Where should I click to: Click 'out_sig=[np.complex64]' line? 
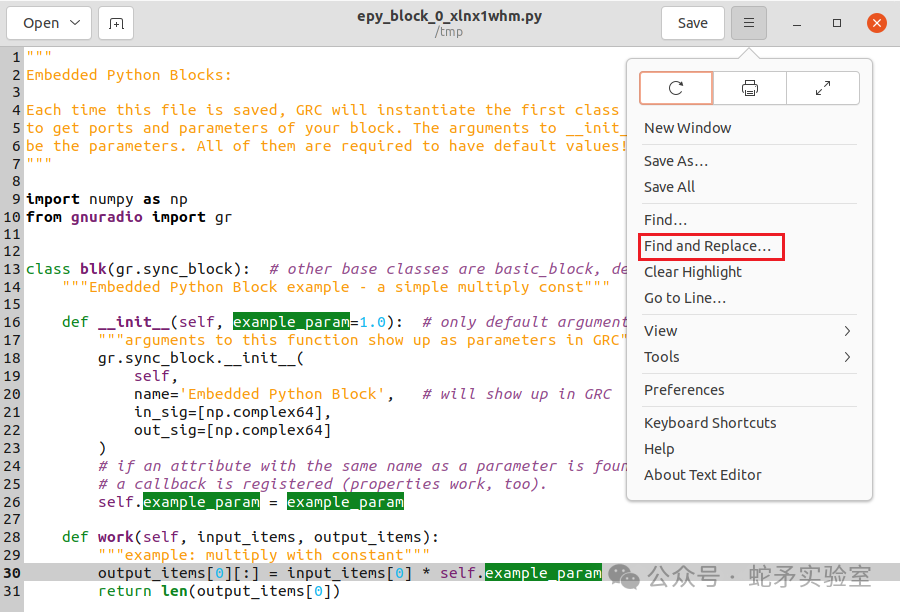pyautogui.click(x=232, y=431)
